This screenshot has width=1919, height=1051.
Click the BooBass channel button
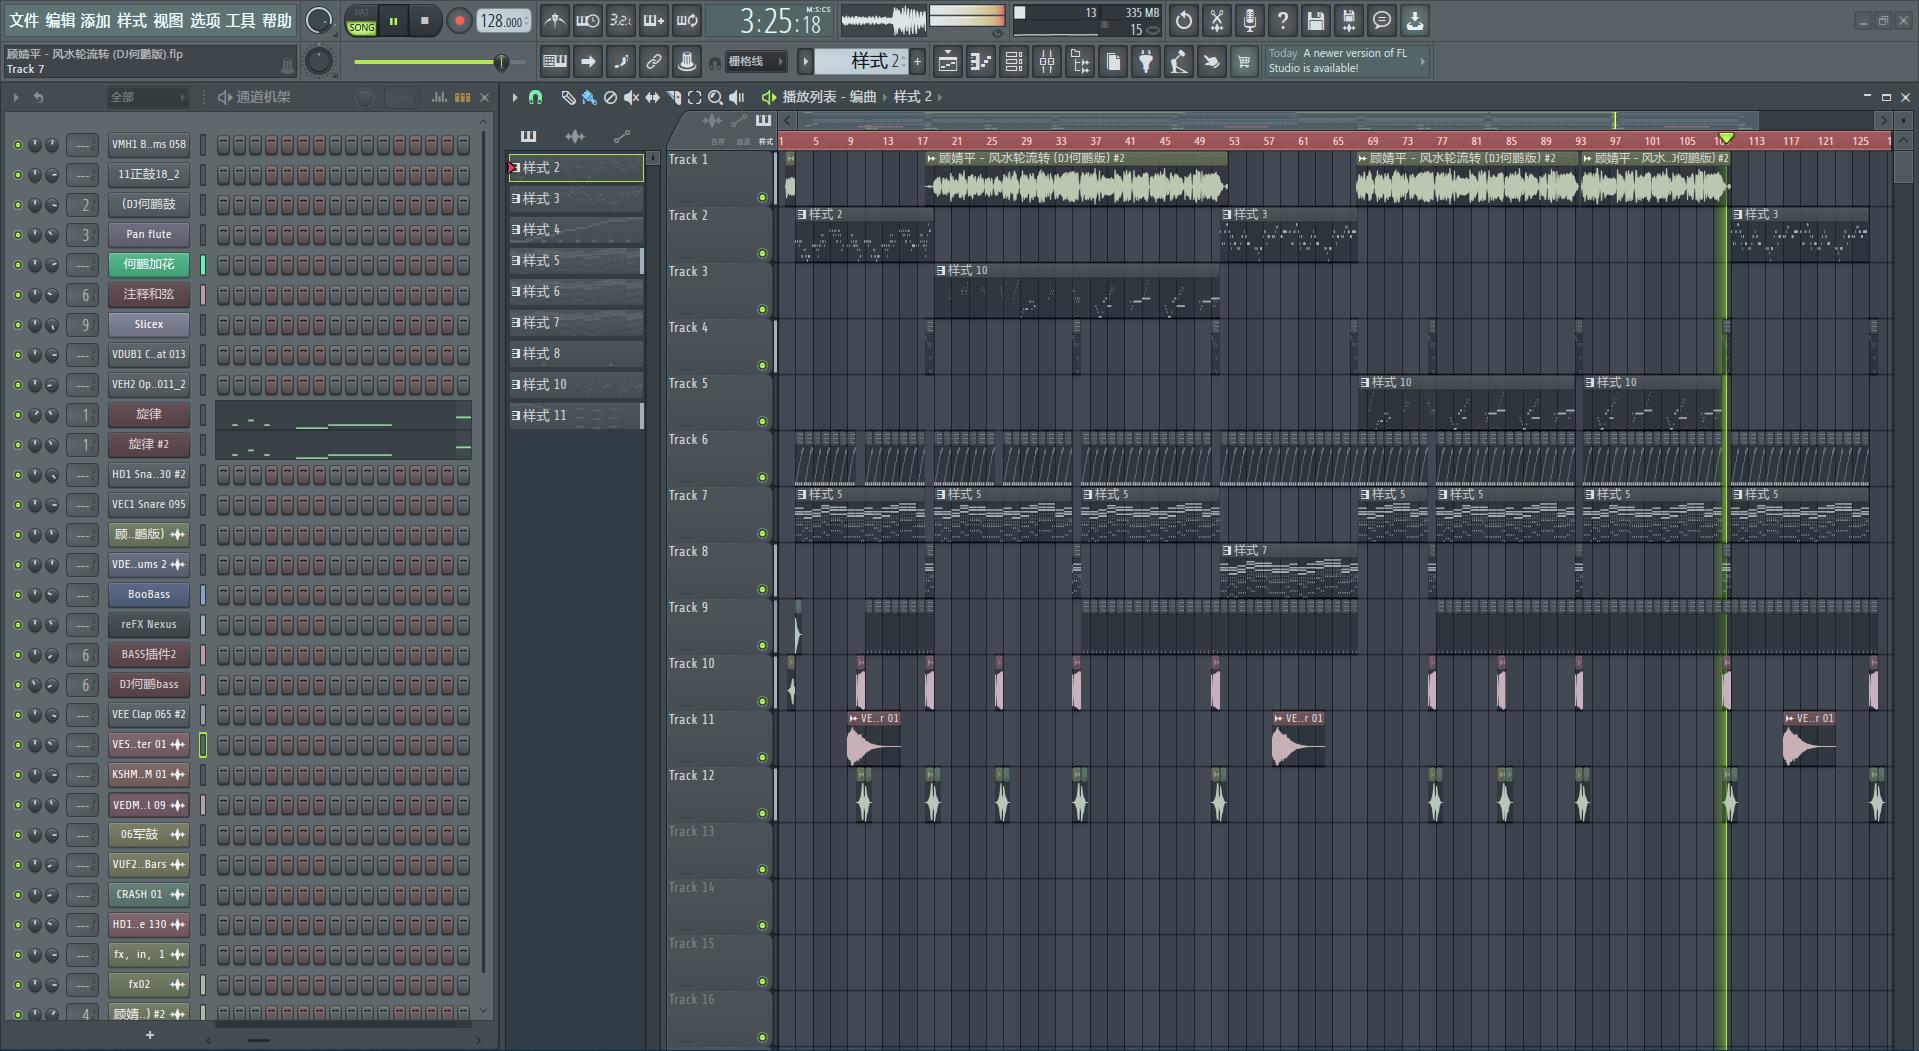pyautogui.click(x=149, y=595)
